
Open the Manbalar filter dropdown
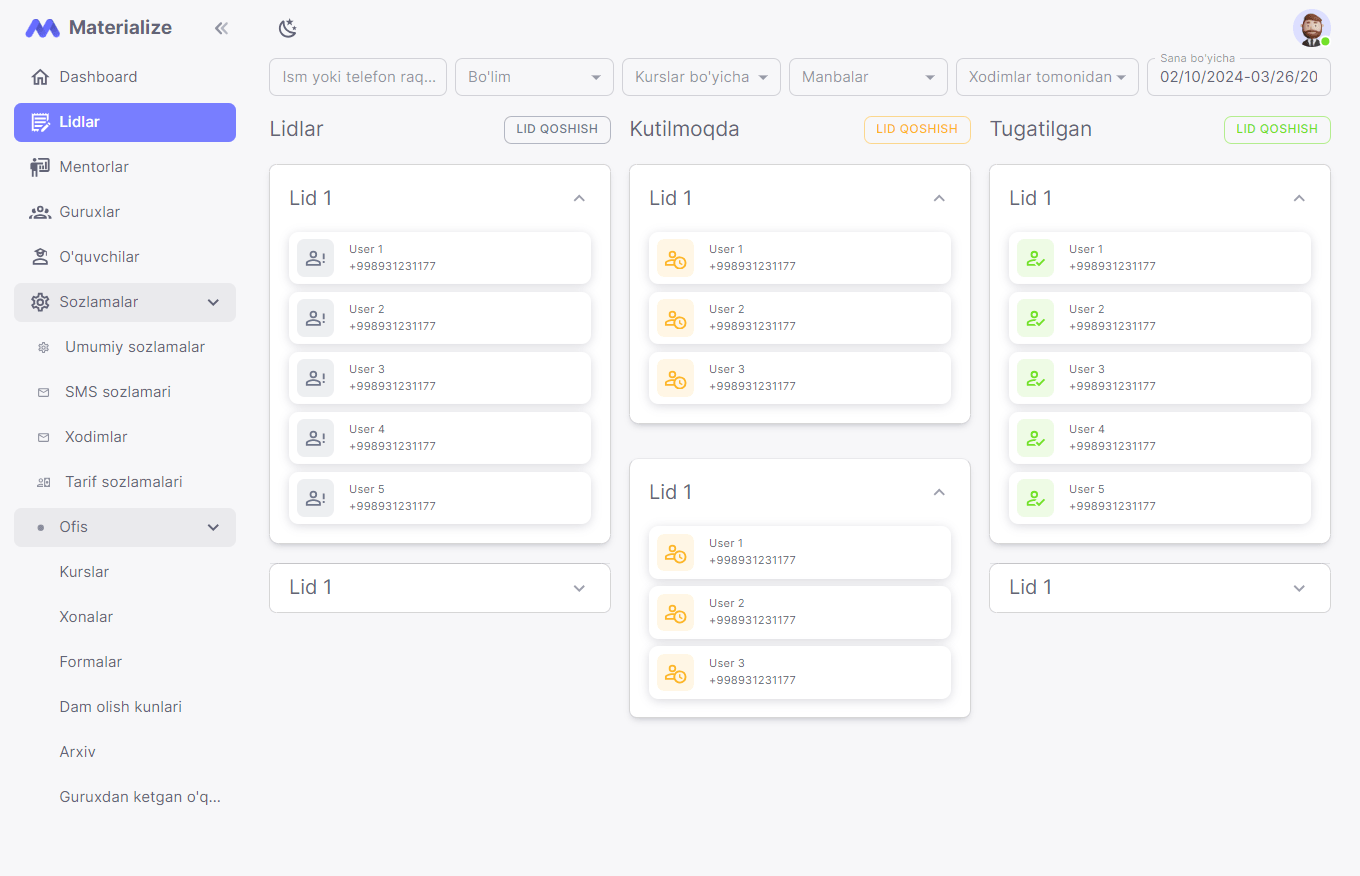coord(868,77)
